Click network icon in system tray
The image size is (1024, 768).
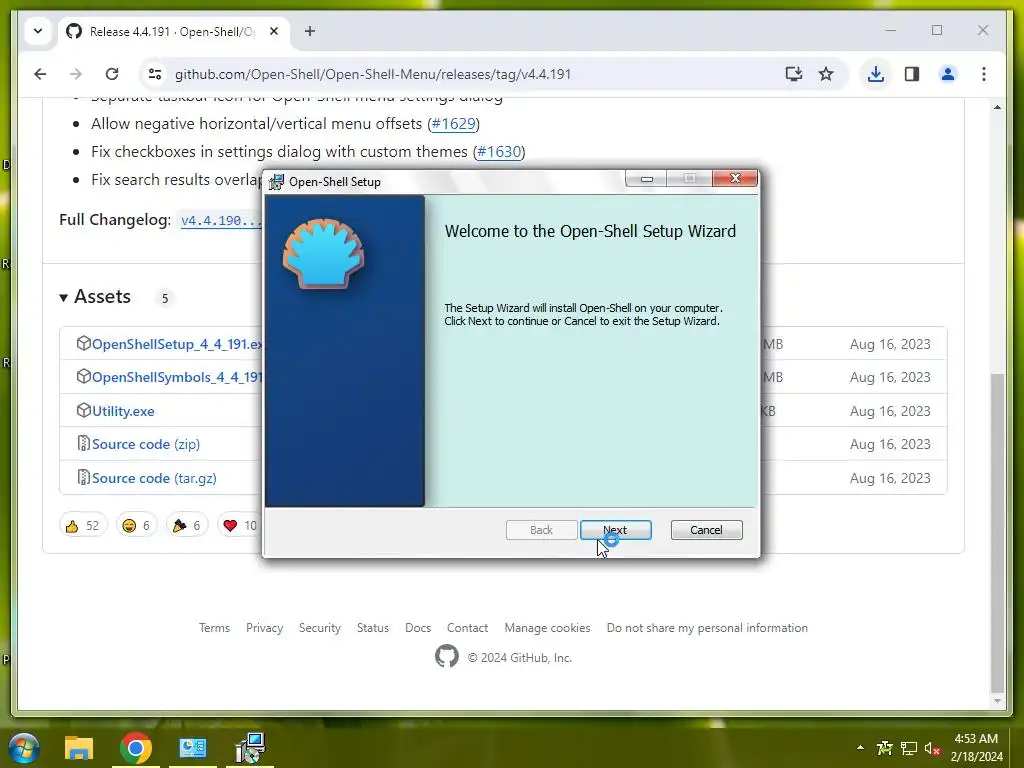(x=908, y=748)
